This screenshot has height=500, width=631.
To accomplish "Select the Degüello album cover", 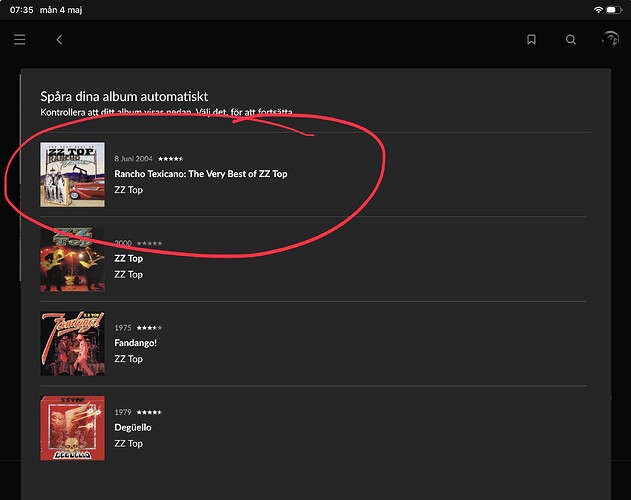I will [x=72, y=428].
